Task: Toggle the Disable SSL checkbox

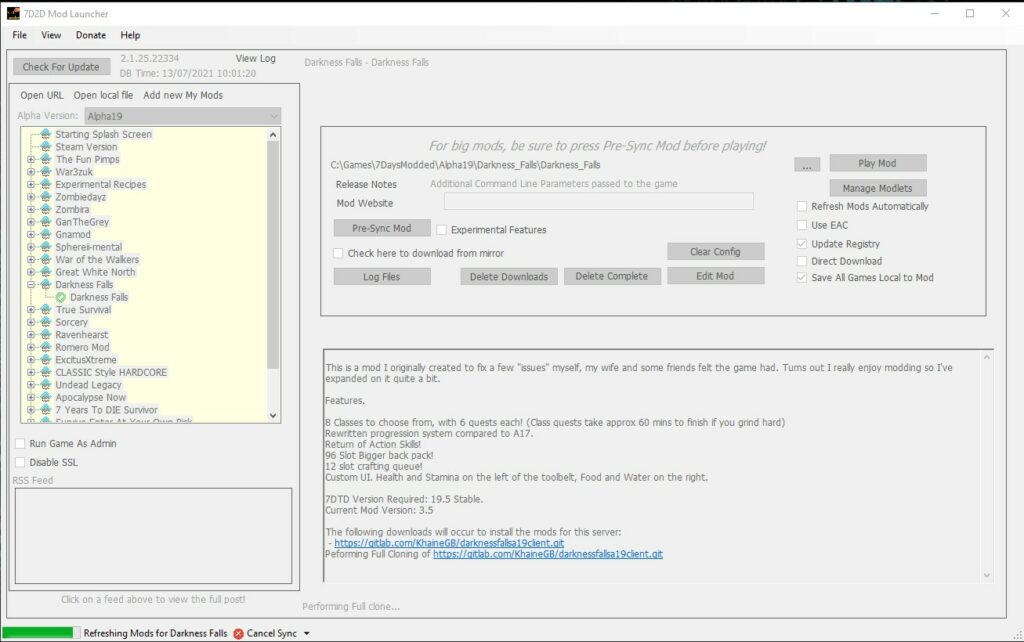Action: [20, 462]
